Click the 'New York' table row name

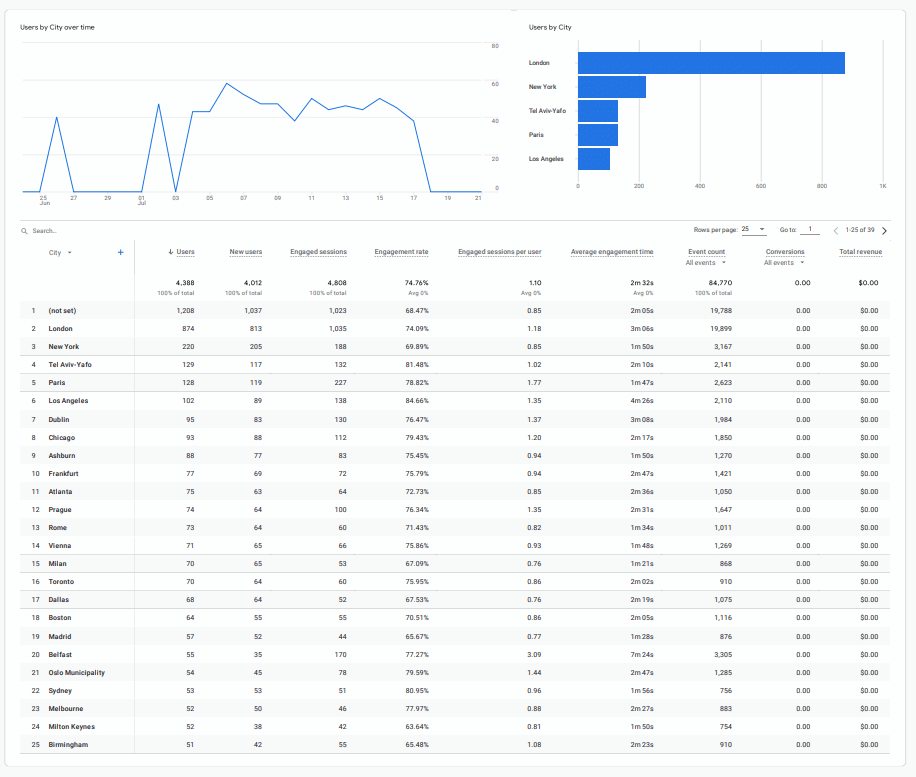point(63,347)
